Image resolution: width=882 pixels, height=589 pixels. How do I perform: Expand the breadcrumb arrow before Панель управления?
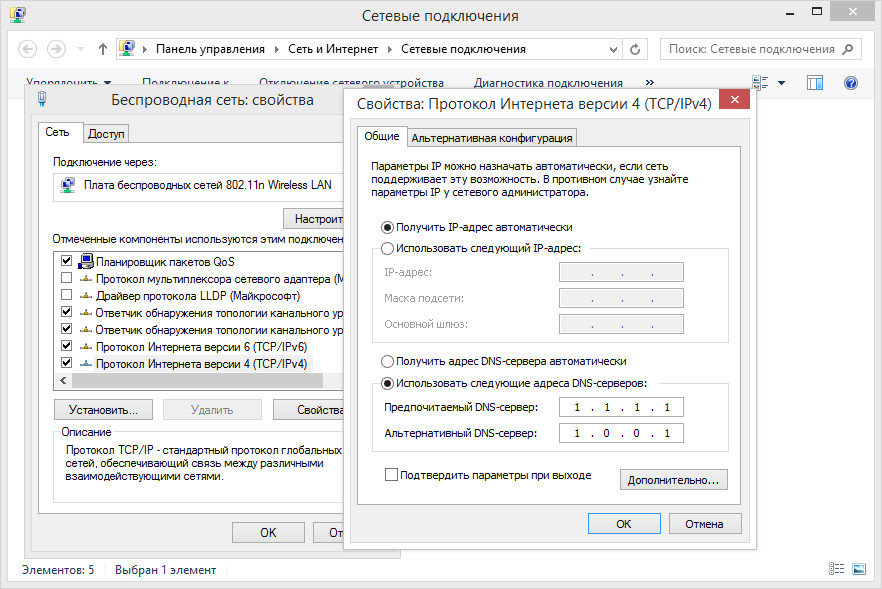[x=145, y=50]
